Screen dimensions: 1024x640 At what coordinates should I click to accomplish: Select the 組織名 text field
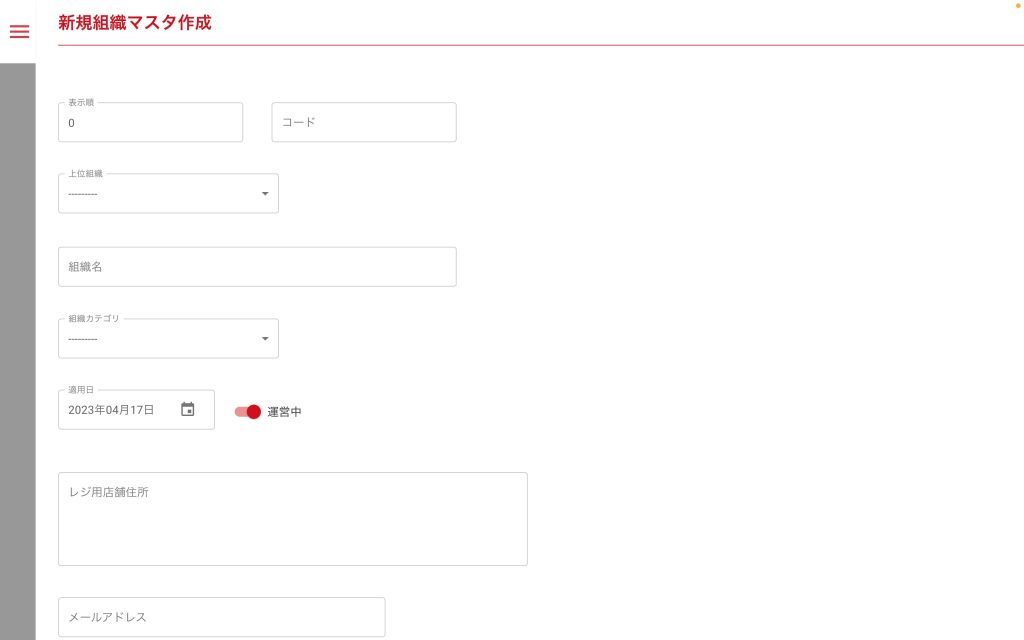[257, 267]
